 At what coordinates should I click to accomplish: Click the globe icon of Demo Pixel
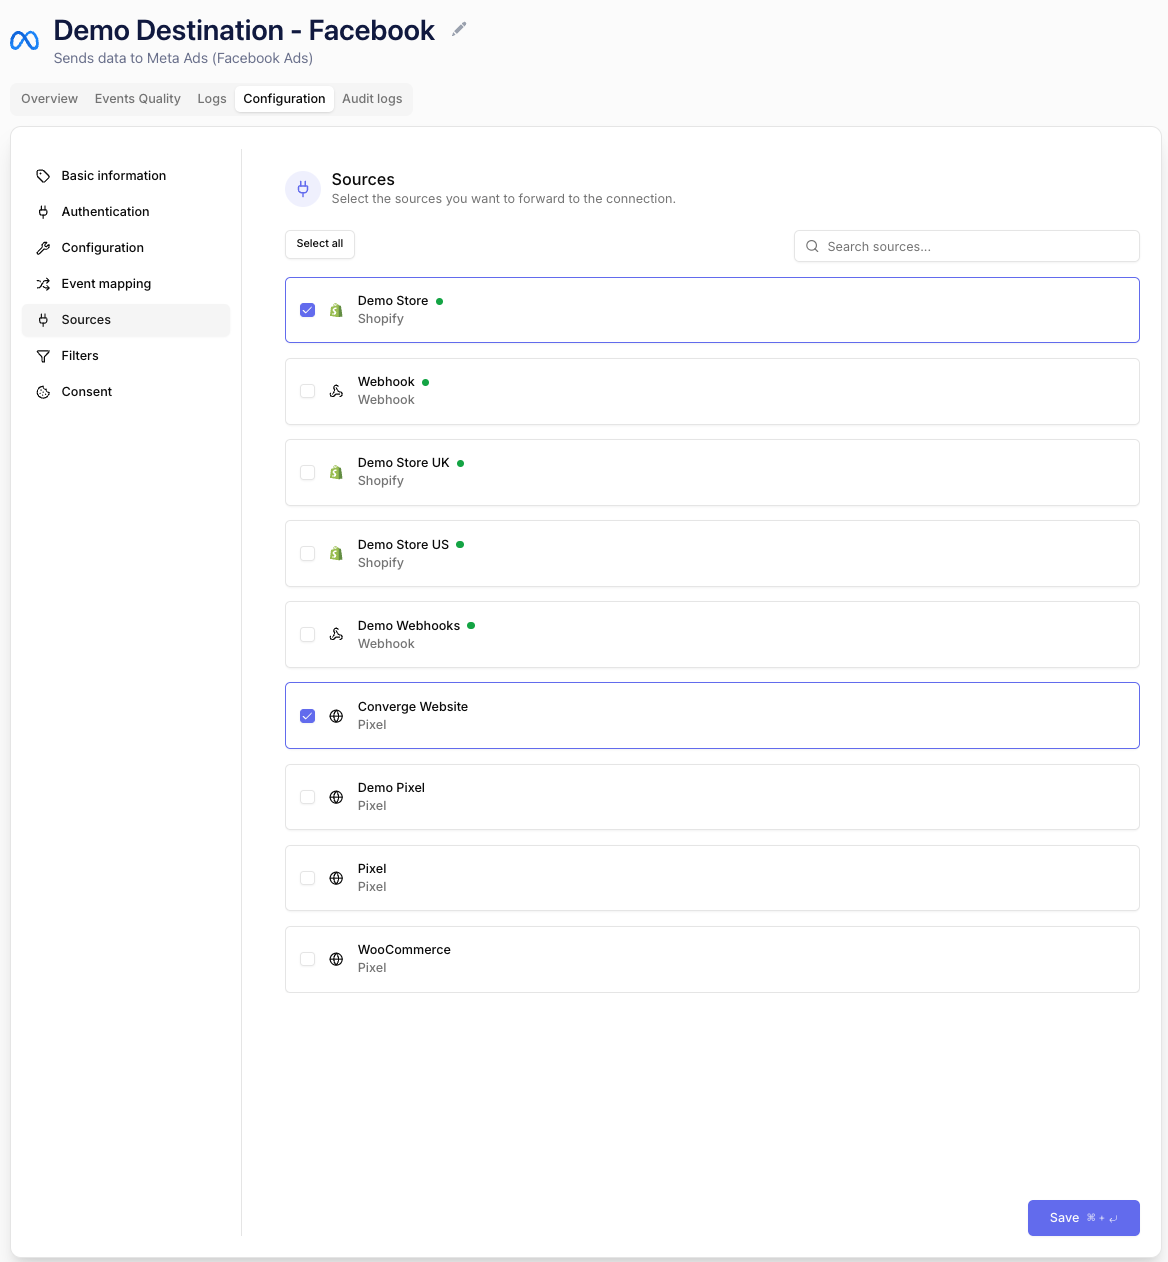[336, 797]
